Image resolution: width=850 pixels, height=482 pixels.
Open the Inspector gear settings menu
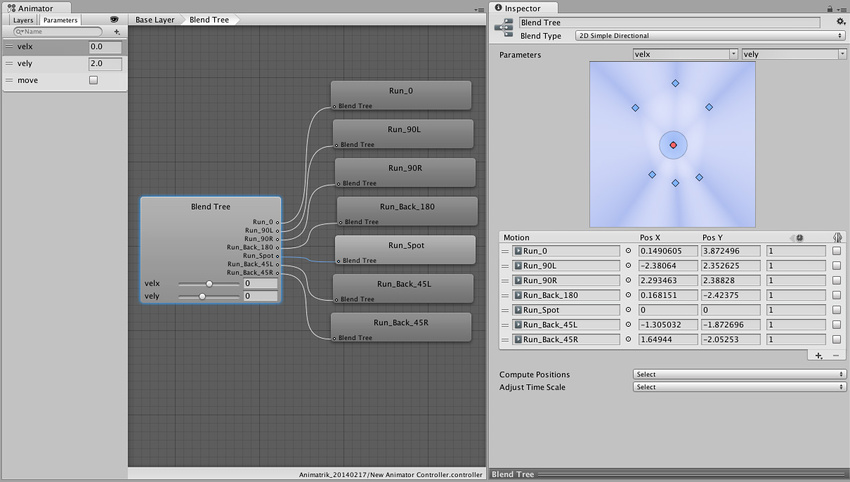point(840,21)
